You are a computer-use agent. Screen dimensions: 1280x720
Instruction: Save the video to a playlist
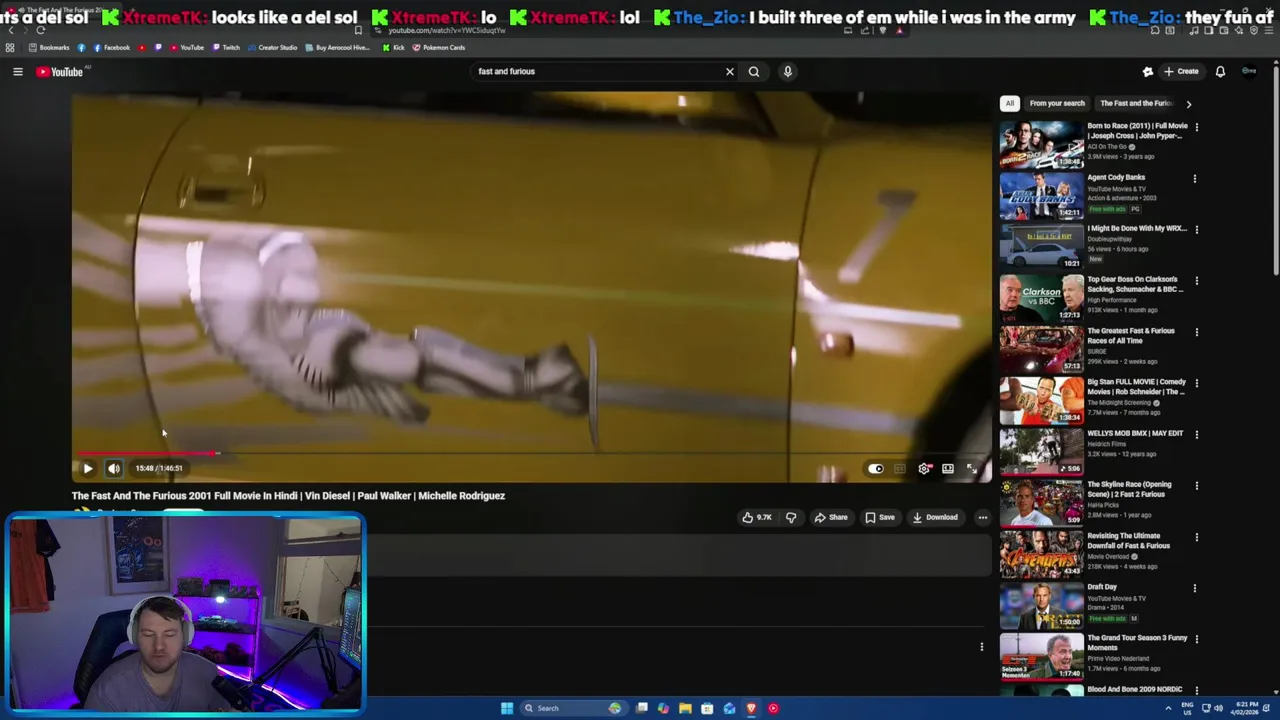tap(880, 517)
